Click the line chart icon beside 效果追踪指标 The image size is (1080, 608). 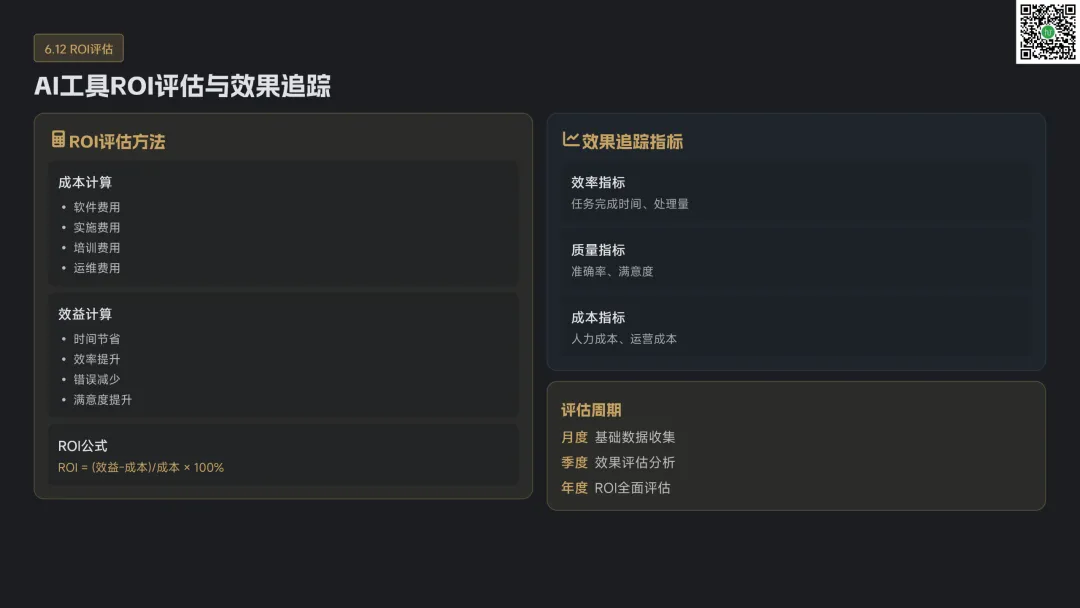(x=570, y=140)
